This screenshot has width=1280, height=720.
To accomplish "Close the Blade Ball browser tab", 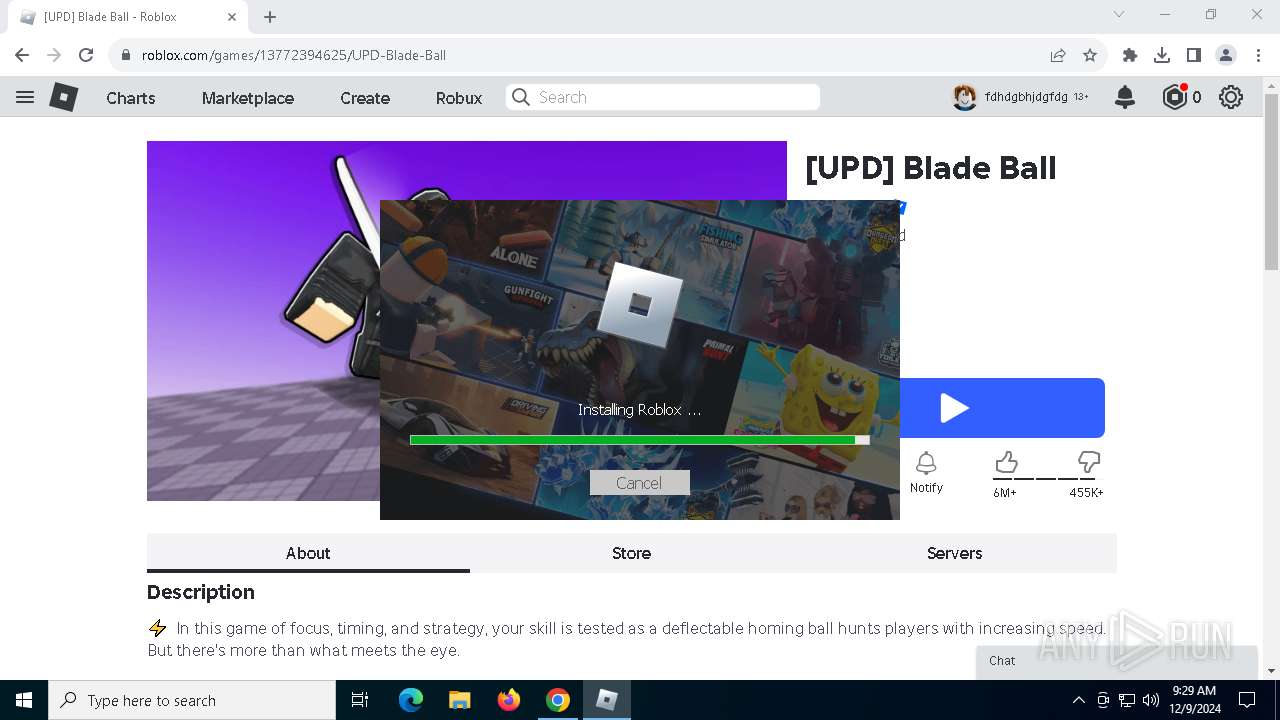I will pyautogui.click(x=232, y=17).
